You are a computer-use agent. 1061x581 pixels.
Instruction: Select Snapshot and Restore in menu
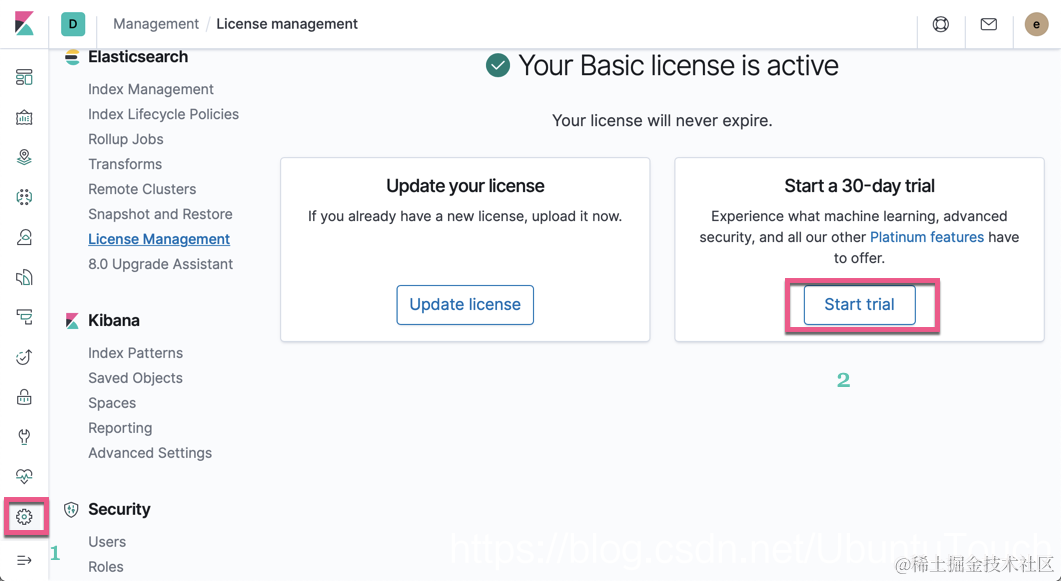click(x=160, y=214)
